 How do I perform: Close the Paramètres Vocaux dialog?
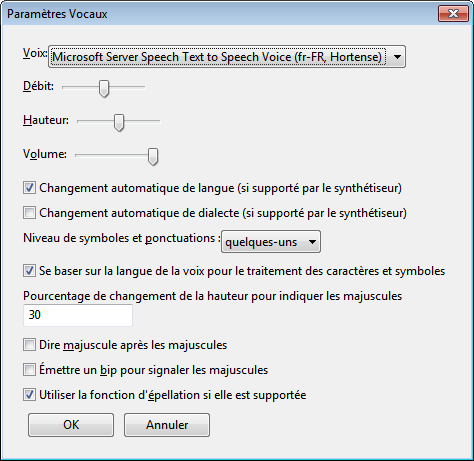coord(453,14)
